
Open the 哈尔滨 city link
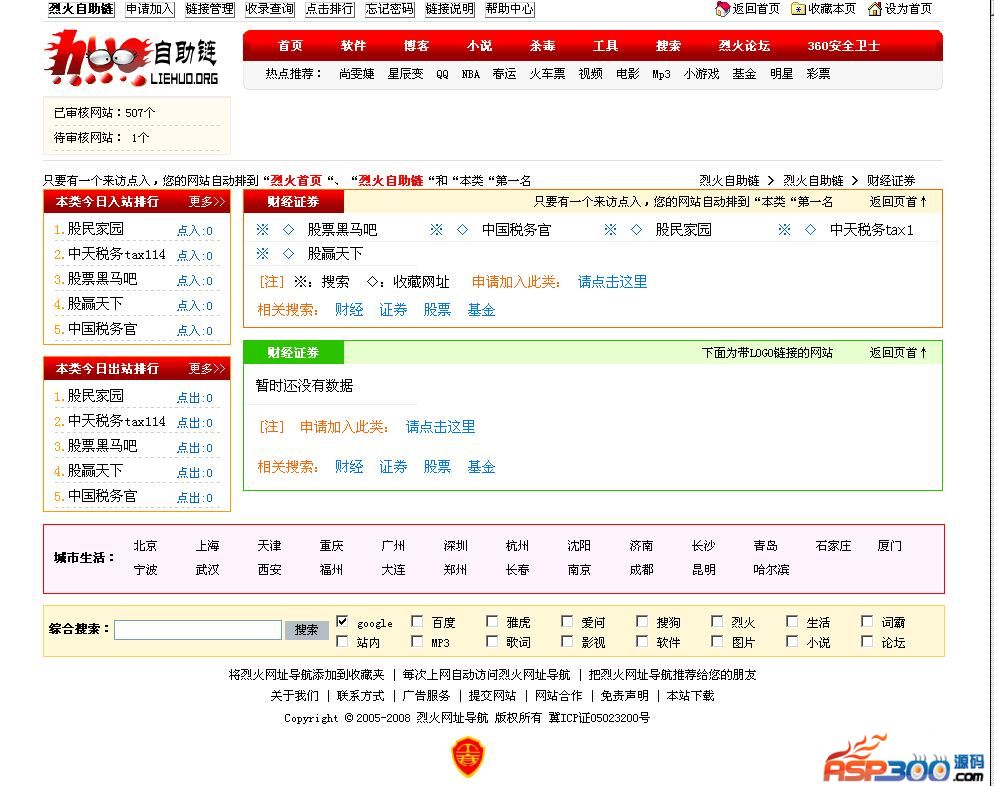click(771, 570)
